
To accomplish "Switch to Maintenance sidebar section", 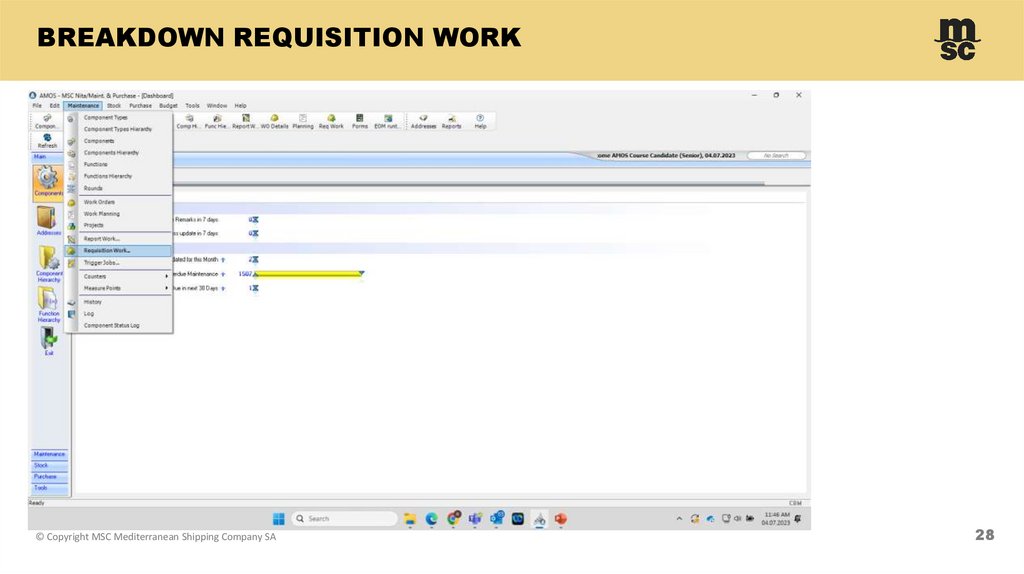I will 50,454.
